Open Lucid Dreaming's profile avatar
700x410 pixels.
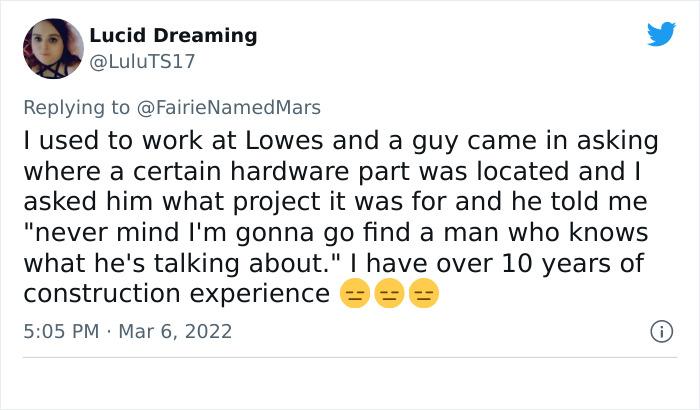(x=52, y=49)
